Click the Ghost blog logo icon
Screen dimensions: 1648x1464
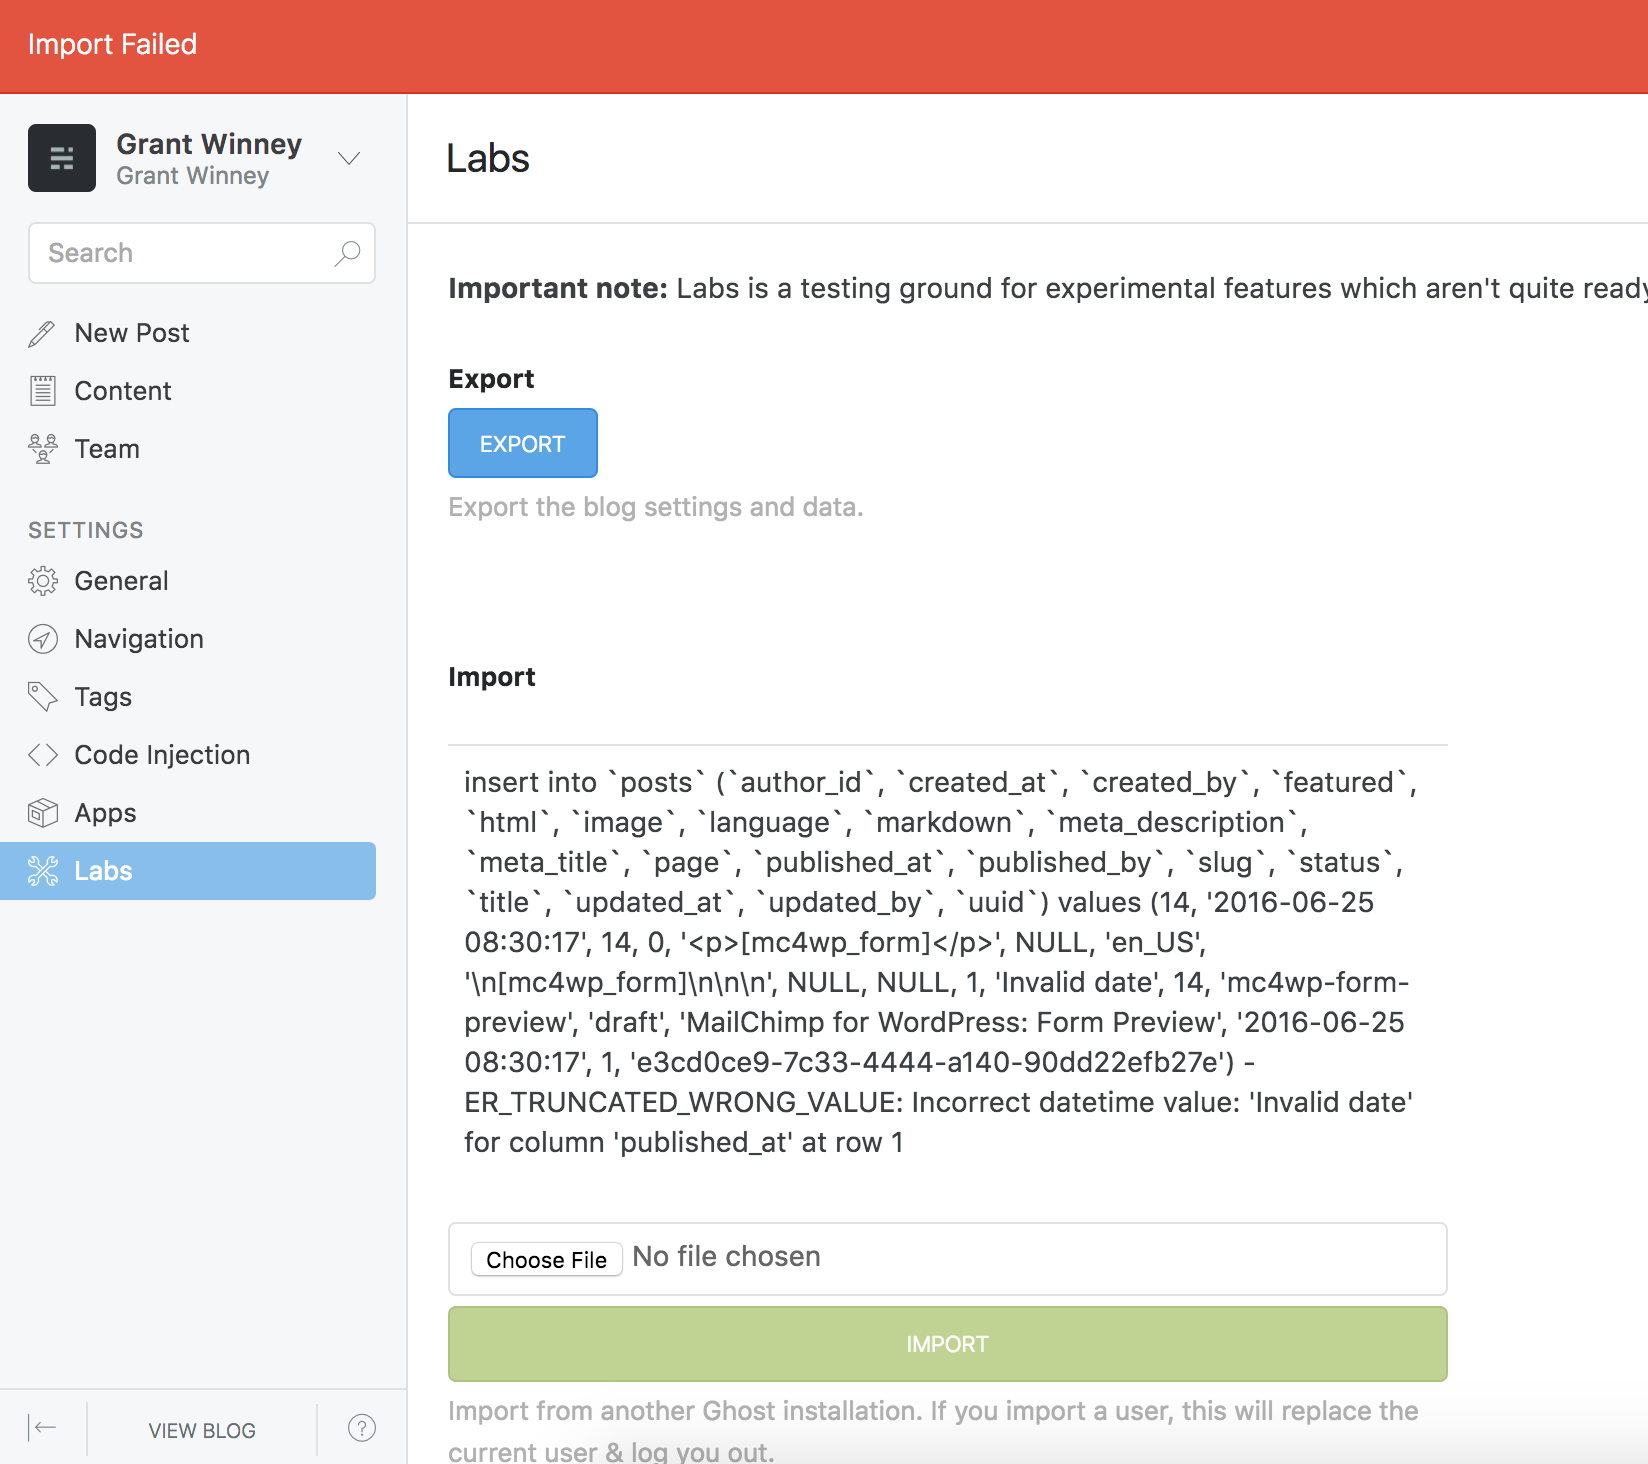(62, 158)
